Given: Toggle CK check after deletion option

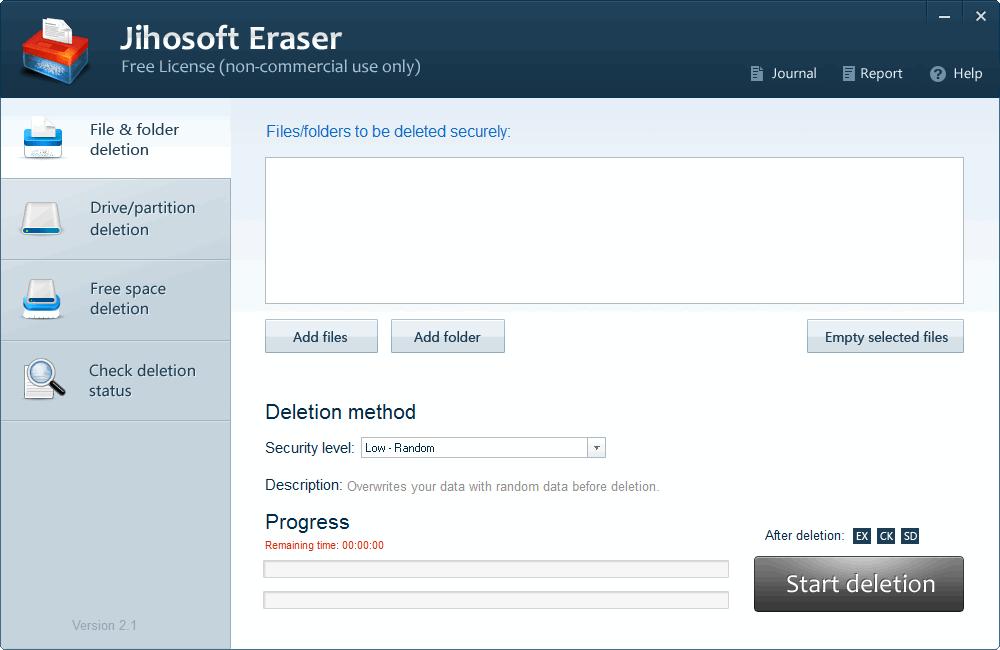Looking at the screenshot, I should click(x=886, y=536).
